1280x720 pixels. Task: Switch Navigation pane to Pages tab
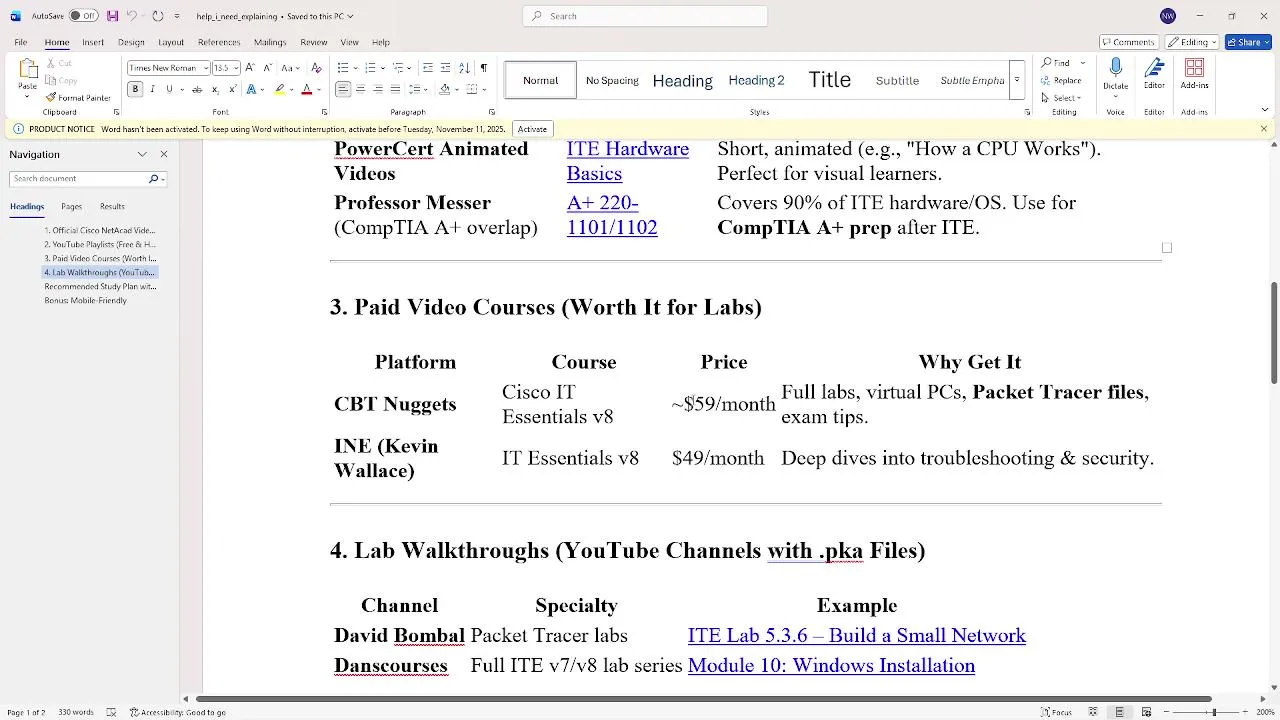pyautogui.click(x=71, y=207)
